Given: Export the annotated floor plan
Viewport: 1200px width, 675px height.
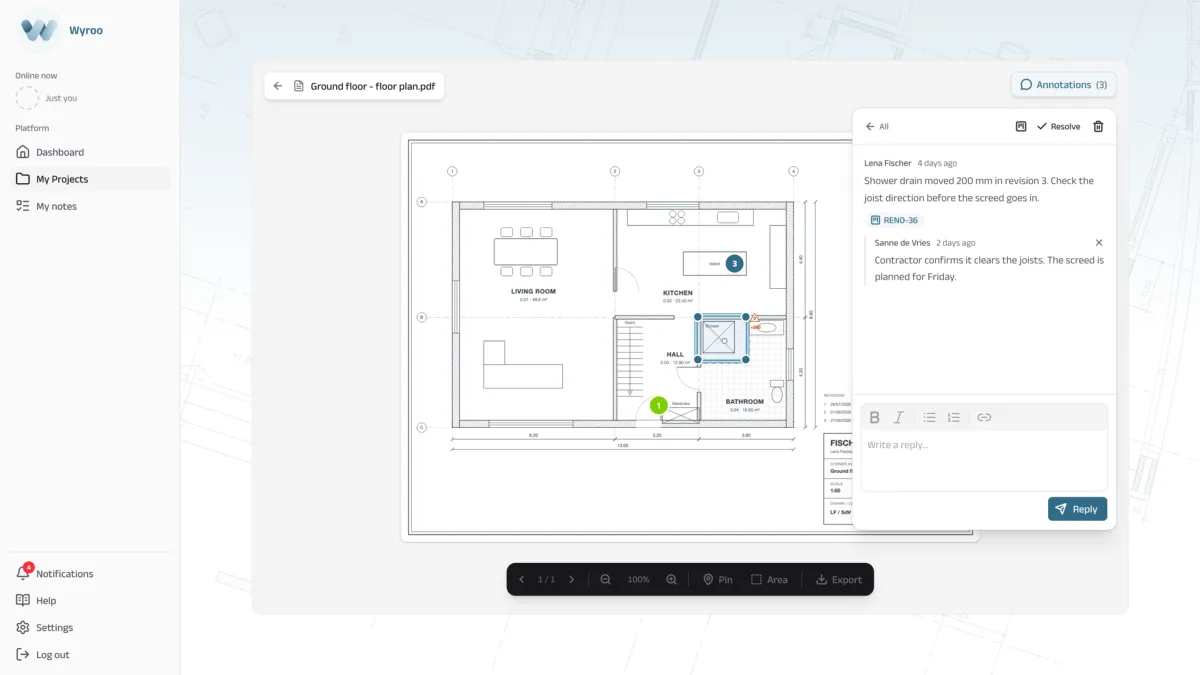Looking at the screenshot, I should [839, 580].
